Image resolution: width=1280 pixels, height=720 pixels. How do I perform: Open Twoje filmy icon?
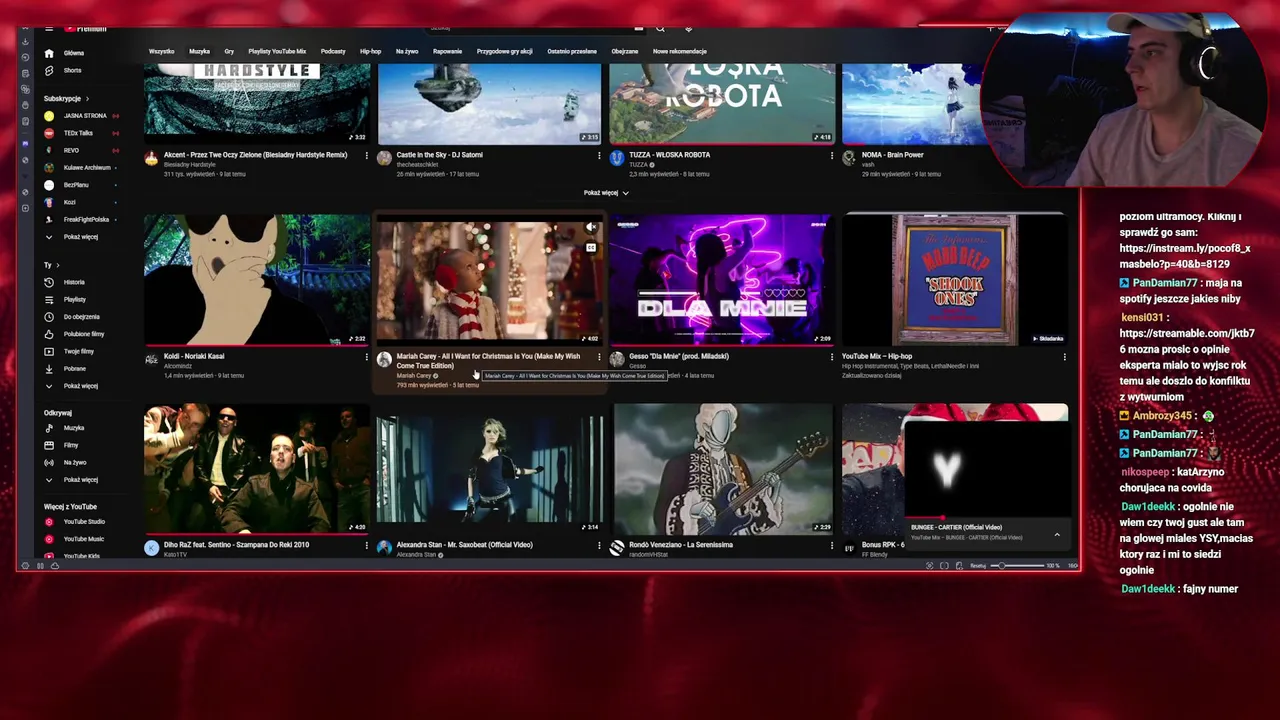point(49,352)
